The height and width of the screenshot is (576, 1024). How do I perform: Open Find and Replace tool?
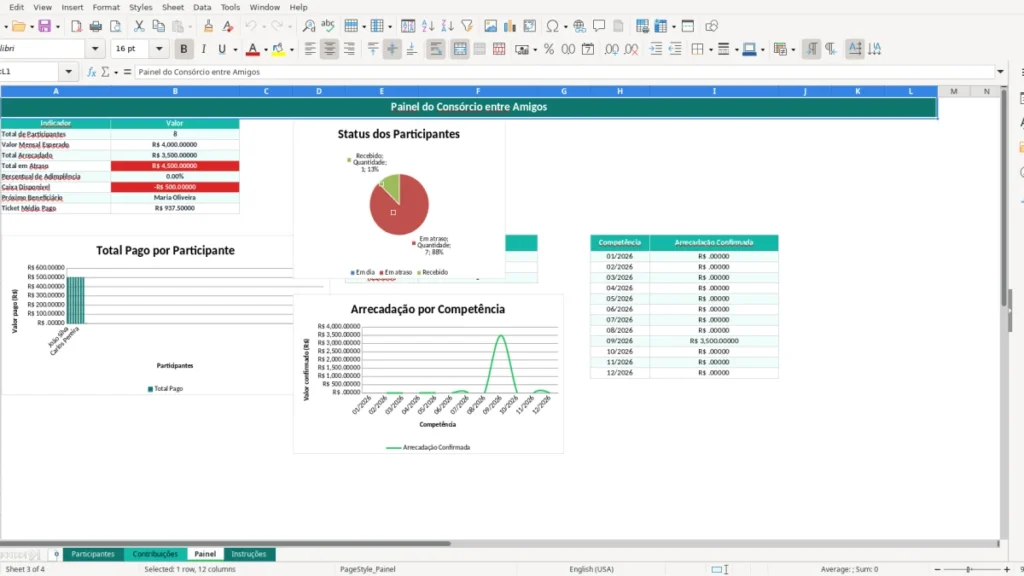click(x=309, y=26)
